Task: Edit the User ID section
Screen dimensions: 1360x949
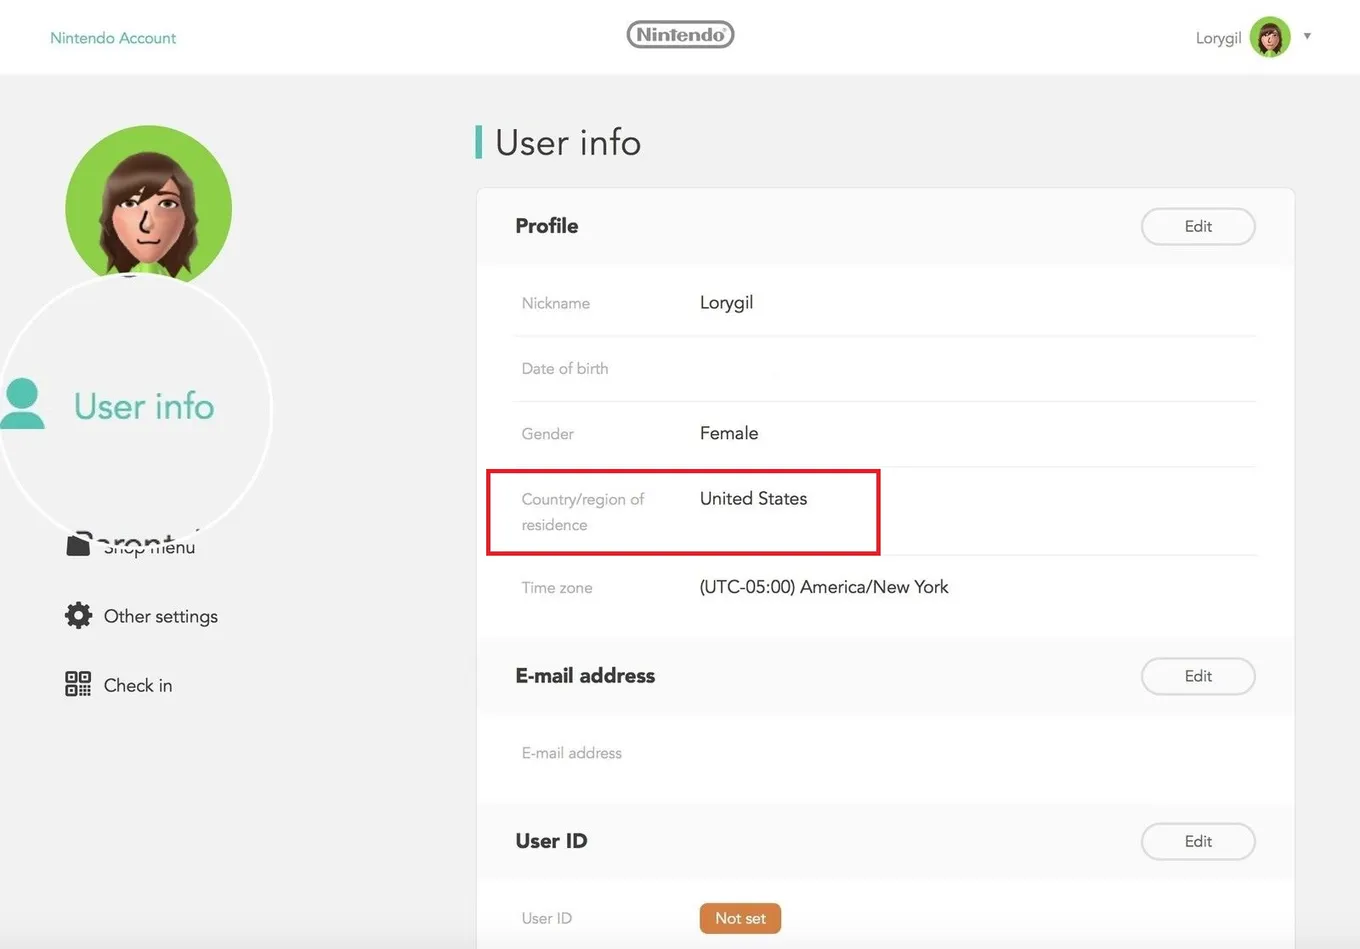Action: 1198,841
